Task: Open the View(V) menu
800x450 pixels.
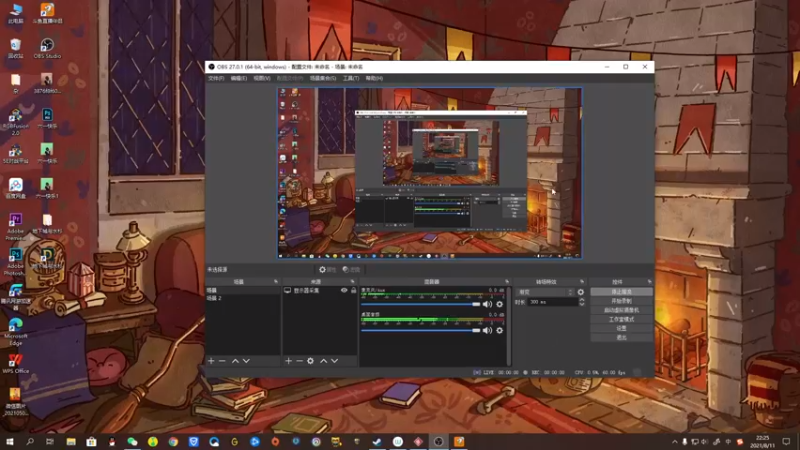Action: (x=262, y=78)
